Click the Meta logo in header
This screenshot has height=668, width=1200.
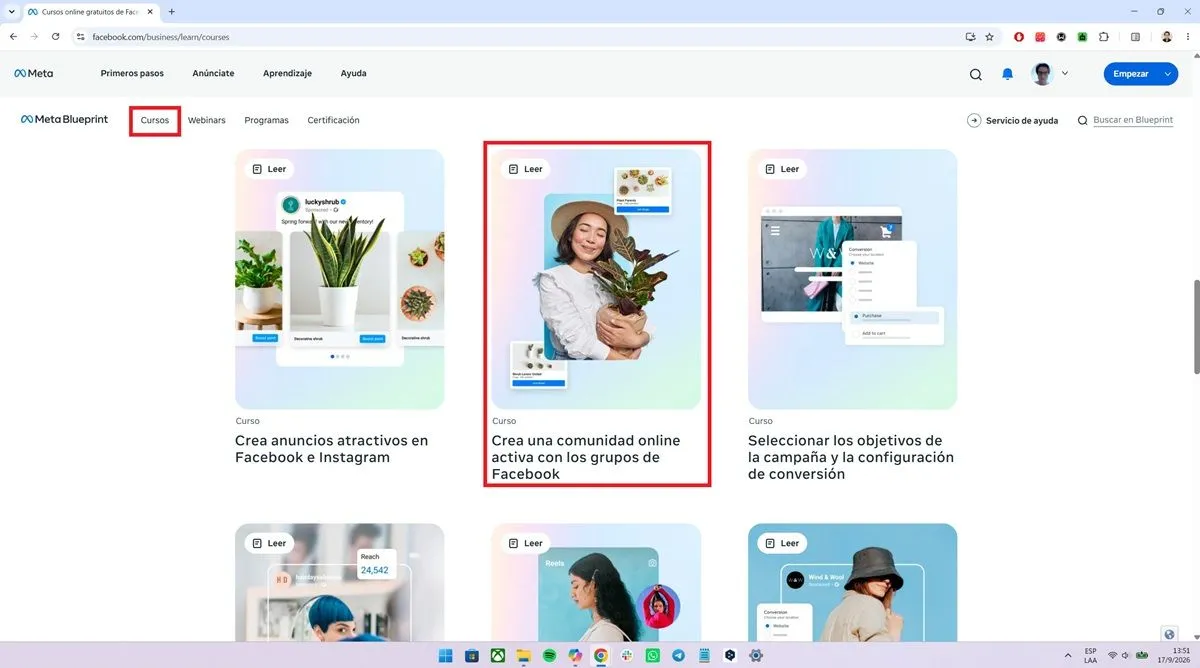[33, 73]
